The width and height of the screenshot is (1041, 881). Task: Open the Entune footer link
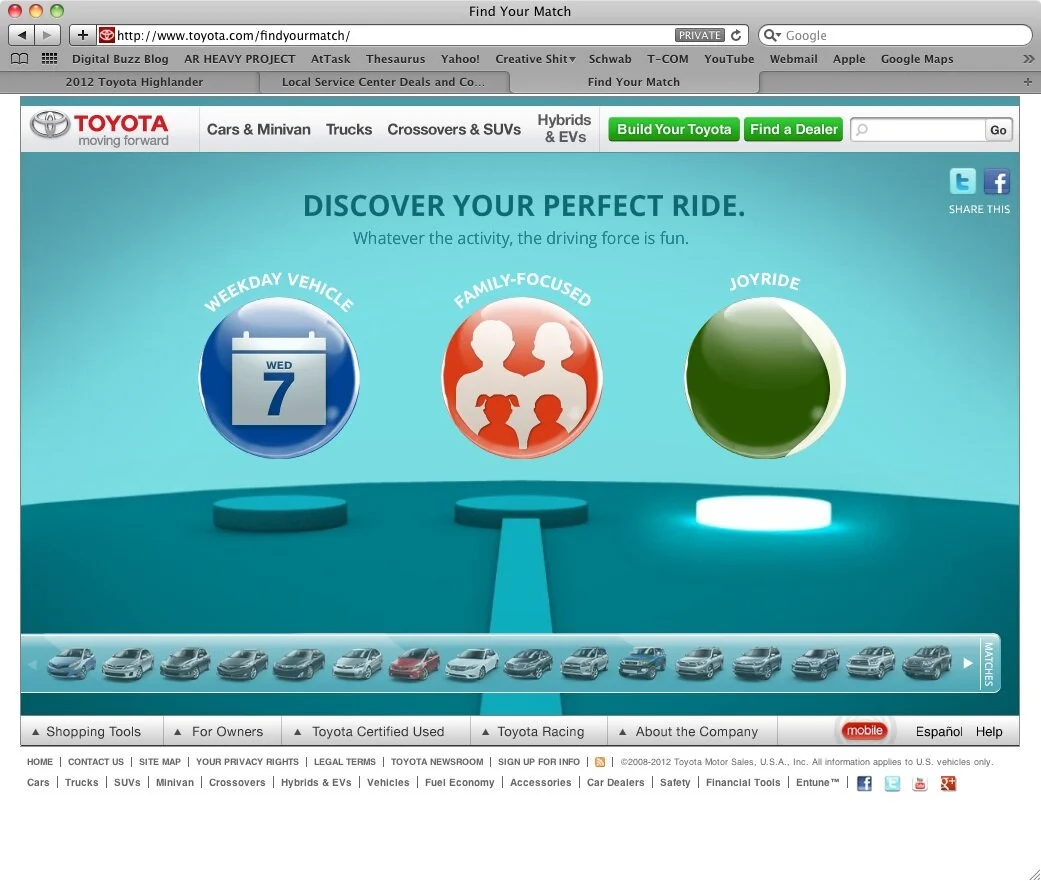click(x=817, y=783)
